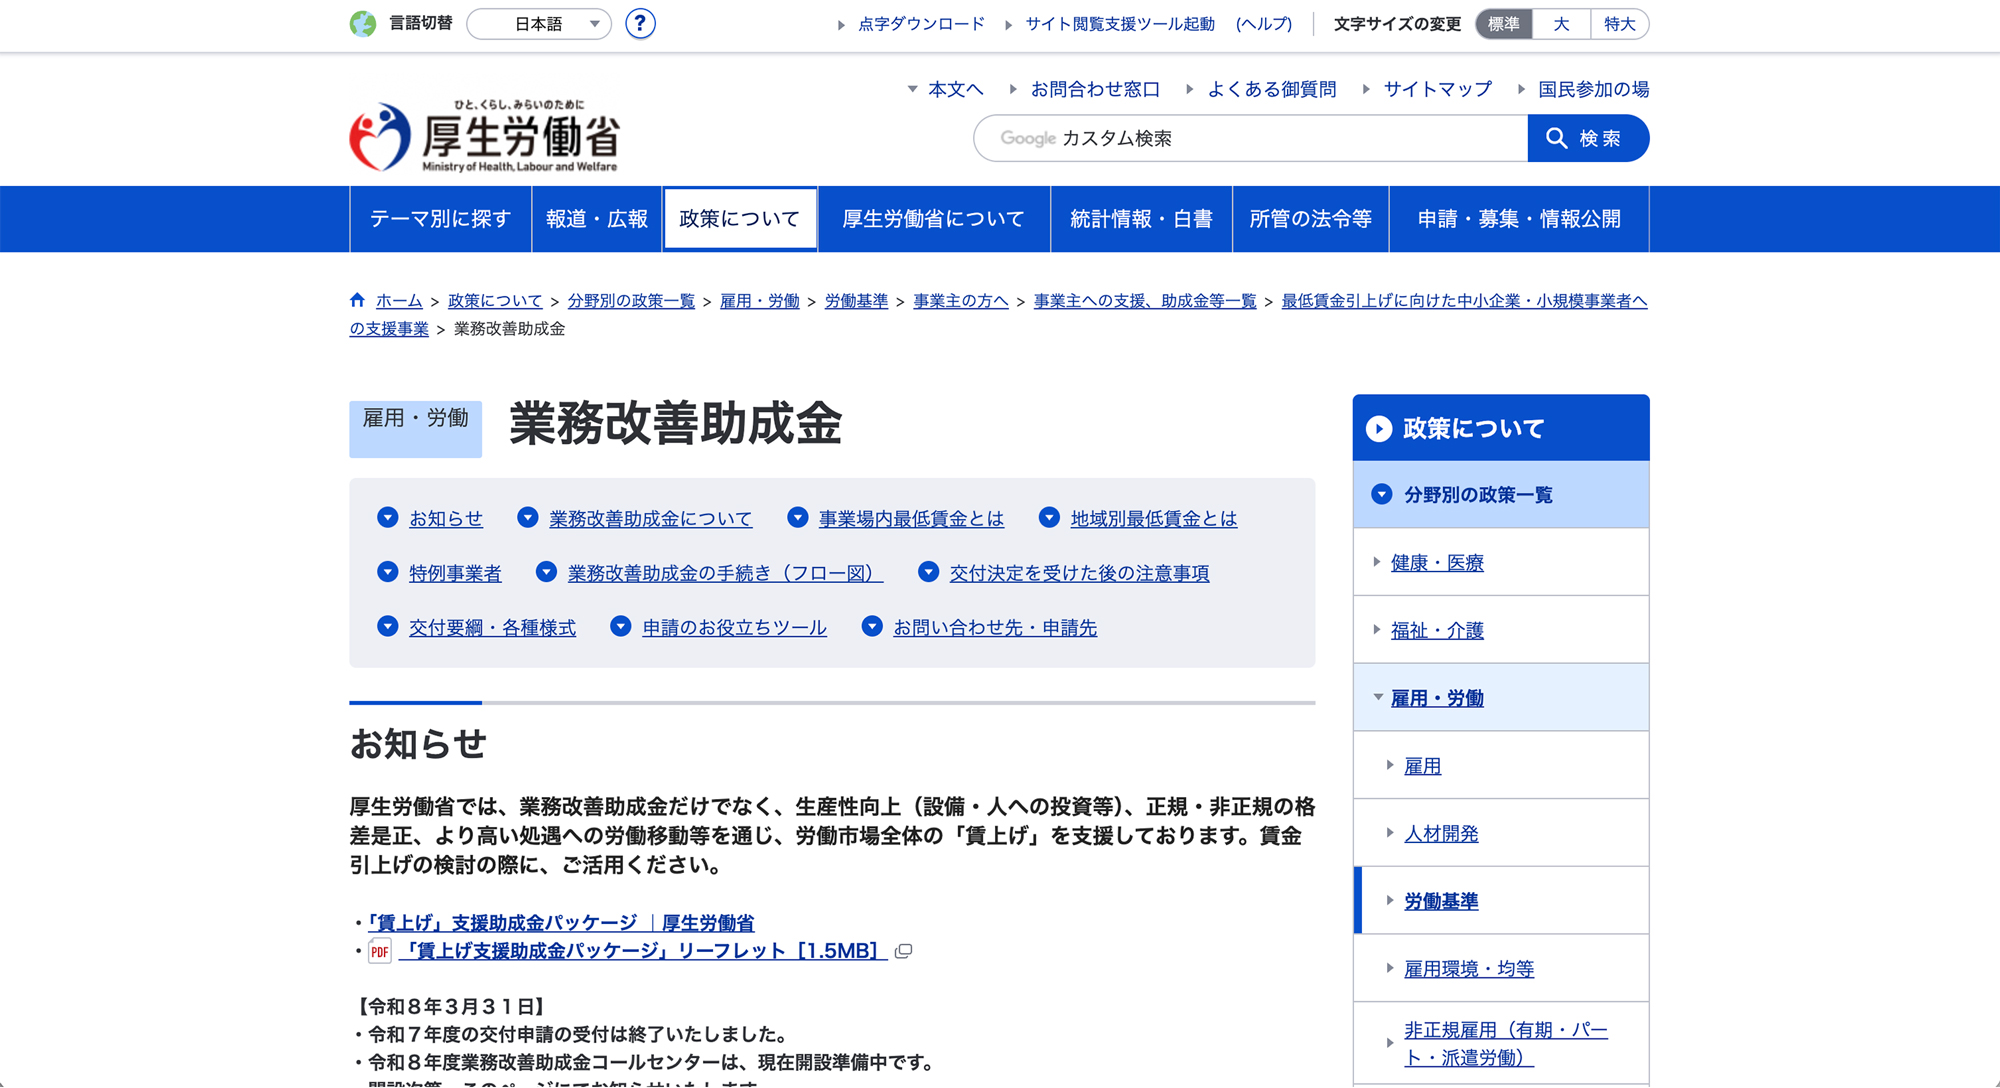Expand 分野別の政策一覧 in the sidebar

(1382, 494)
